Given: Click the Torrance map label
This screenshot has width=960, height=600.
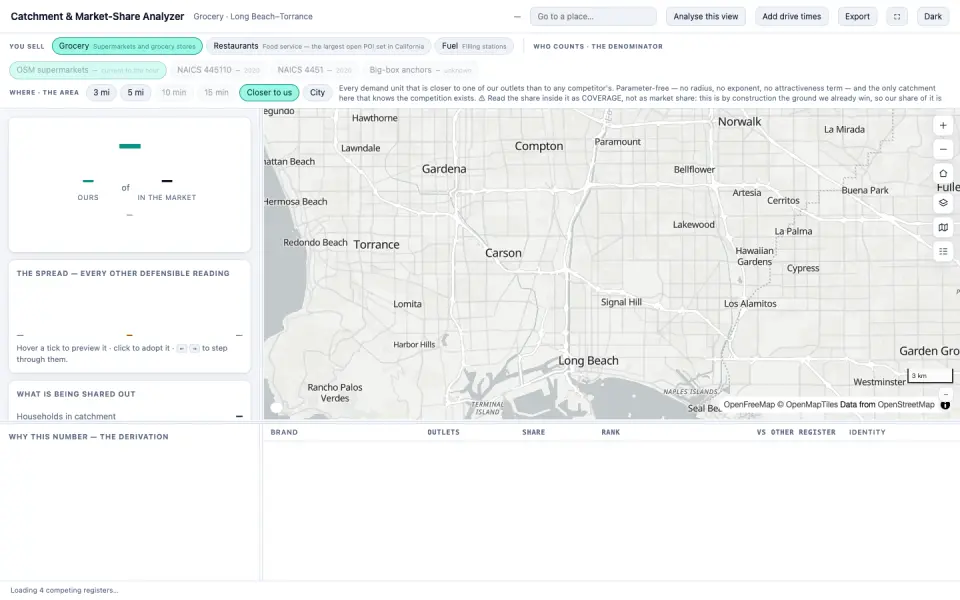Looking at the screenshot, I should 376,244.
